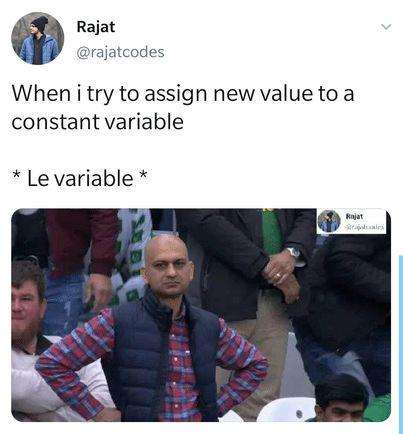
Task: Select the "When i try to assign" line
Action: [183, 95]
